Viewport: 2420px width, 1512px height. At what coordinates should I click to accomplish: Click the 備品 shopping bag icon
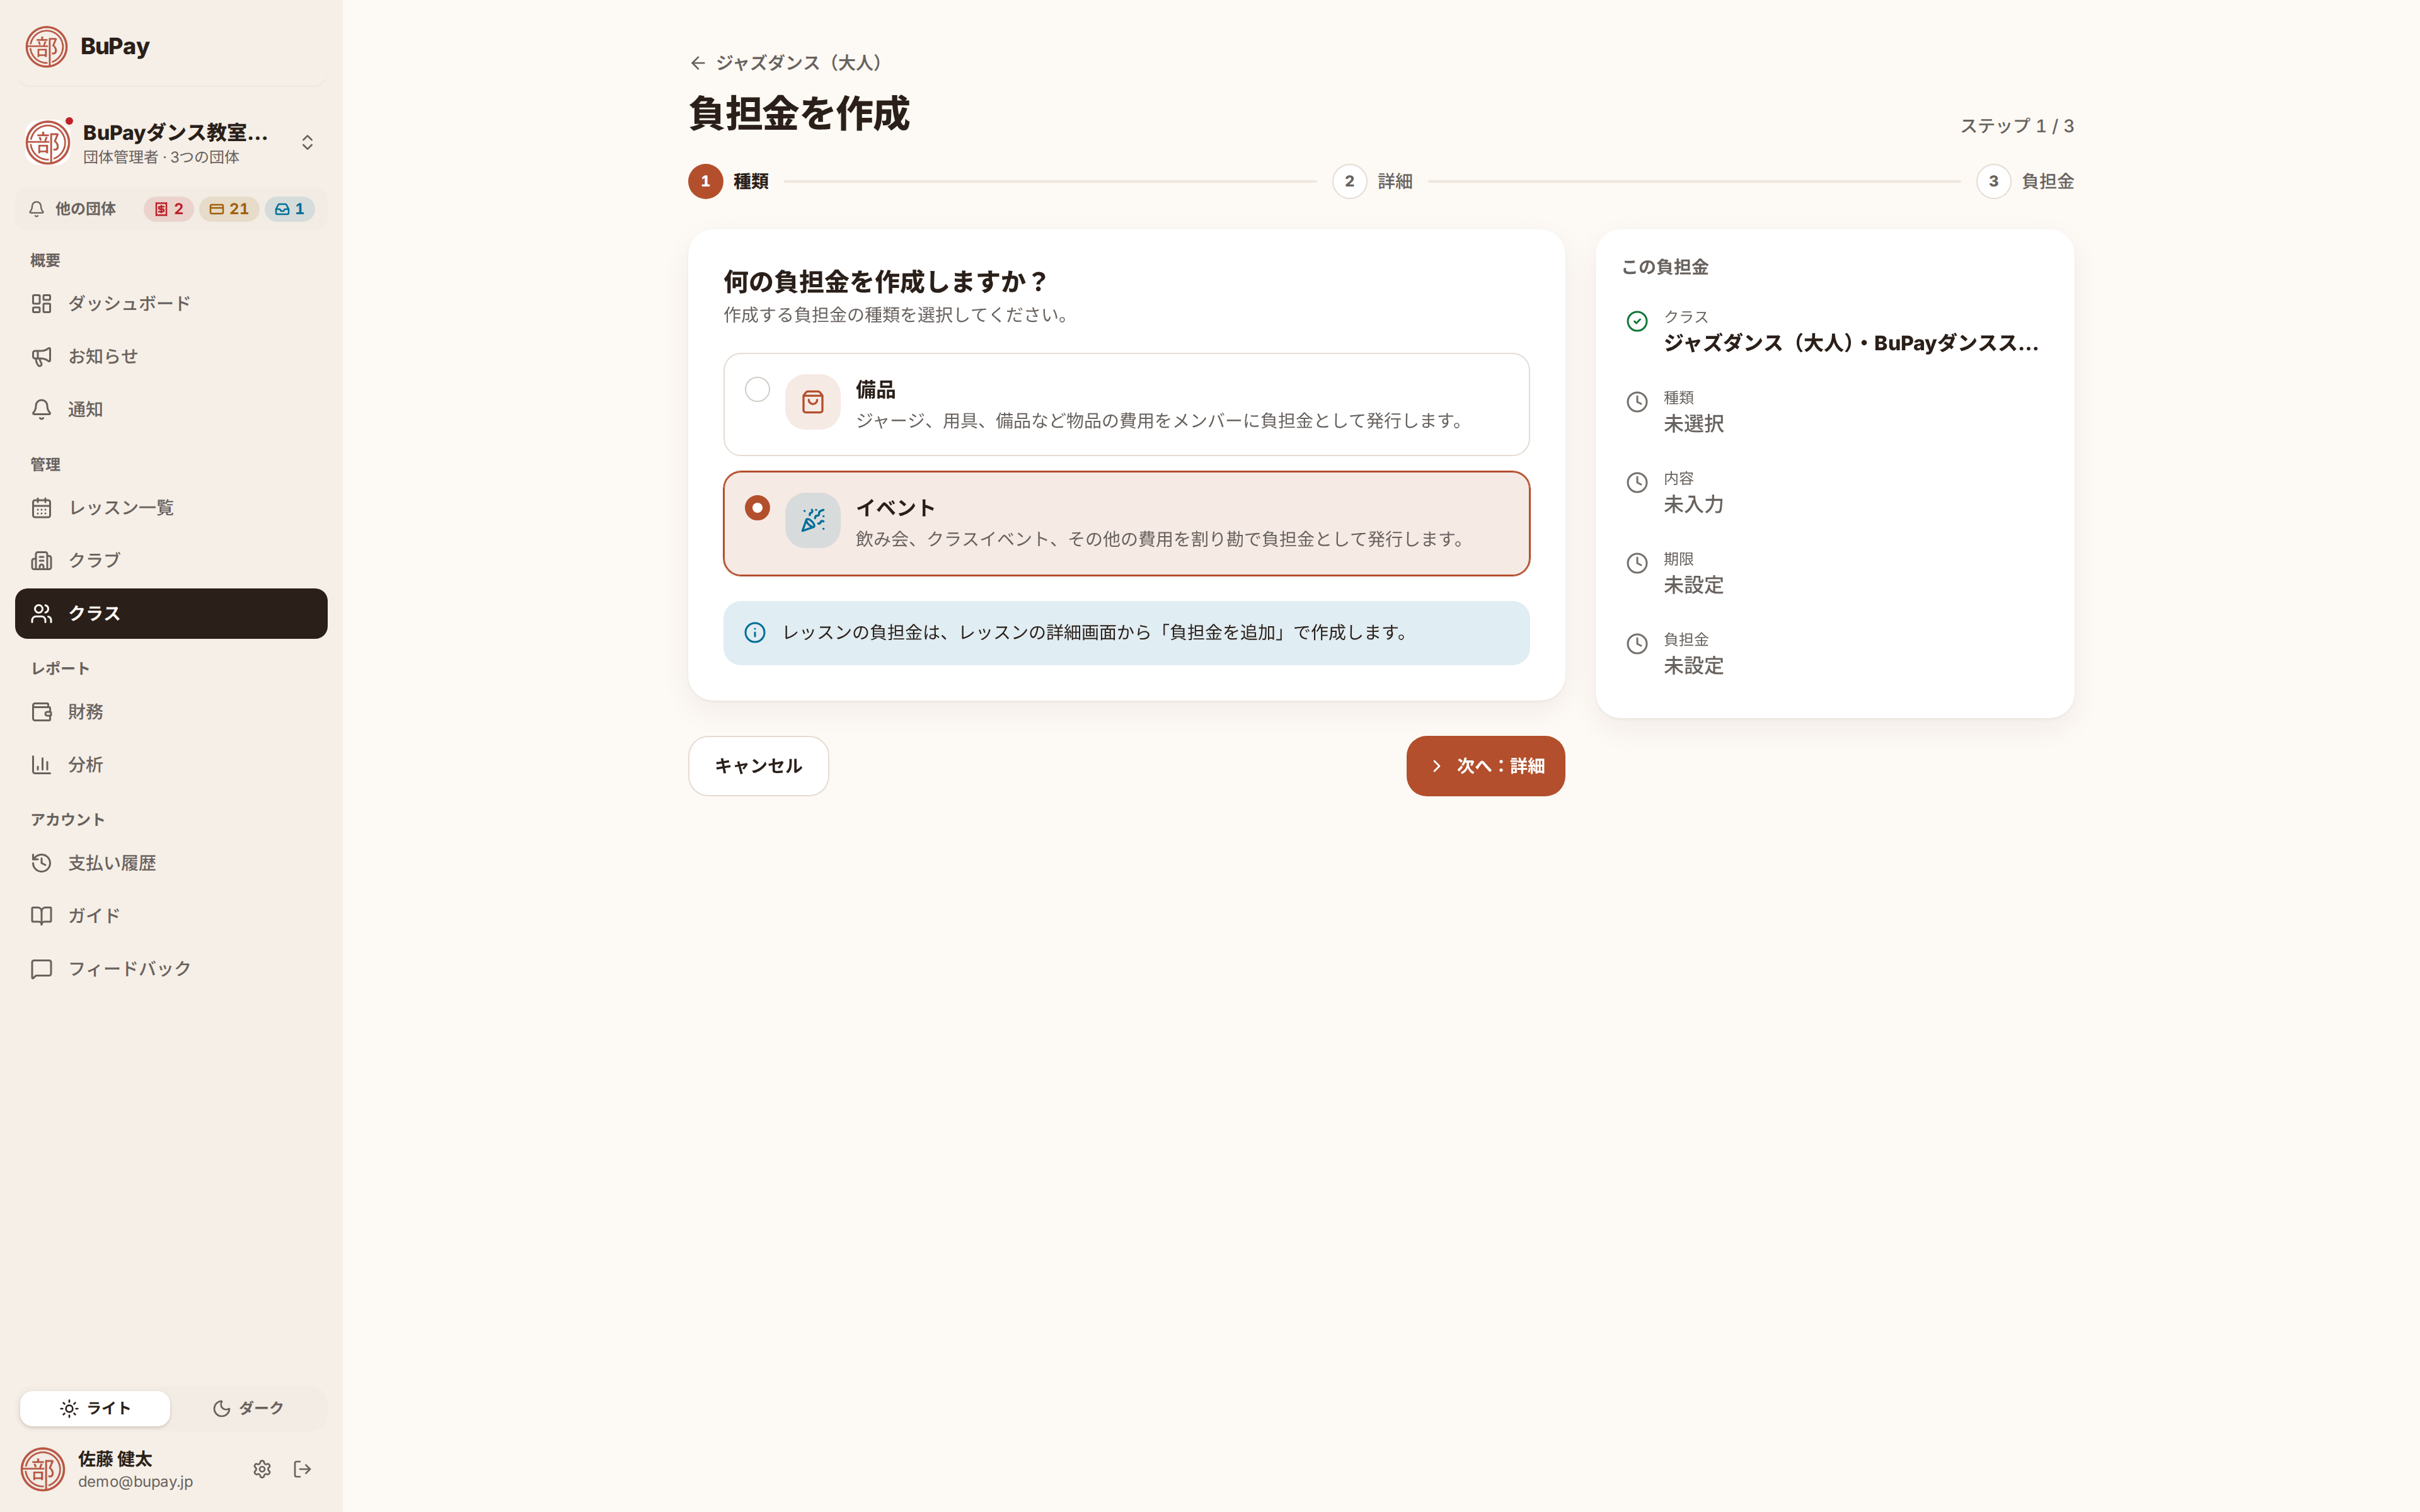pos(812,402)
